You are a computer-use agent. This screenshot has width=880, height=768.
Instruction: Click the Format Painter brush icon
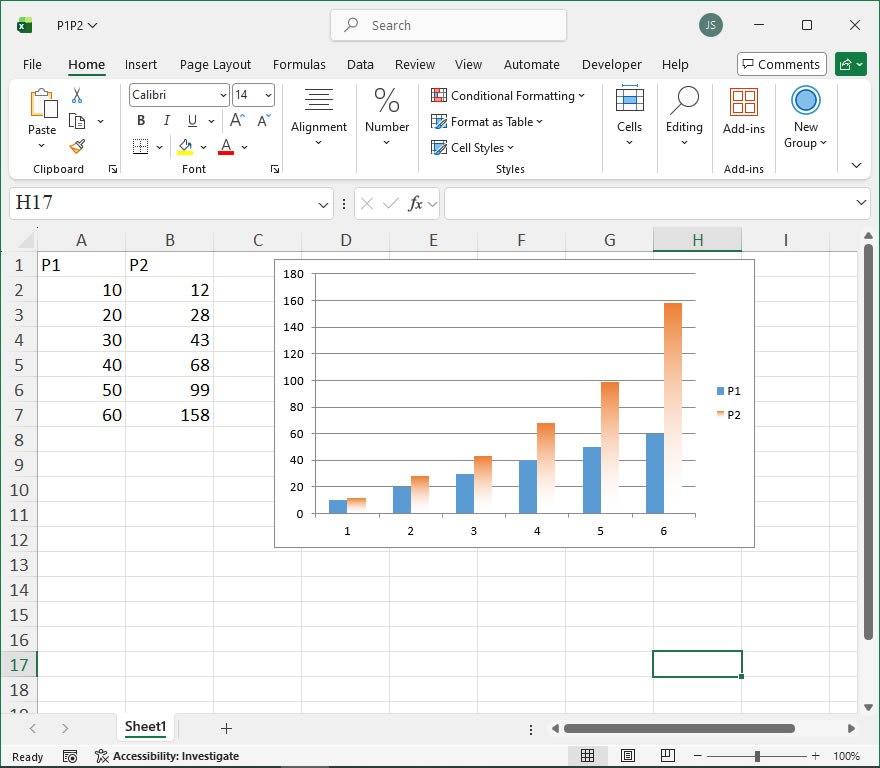[77, 146]
